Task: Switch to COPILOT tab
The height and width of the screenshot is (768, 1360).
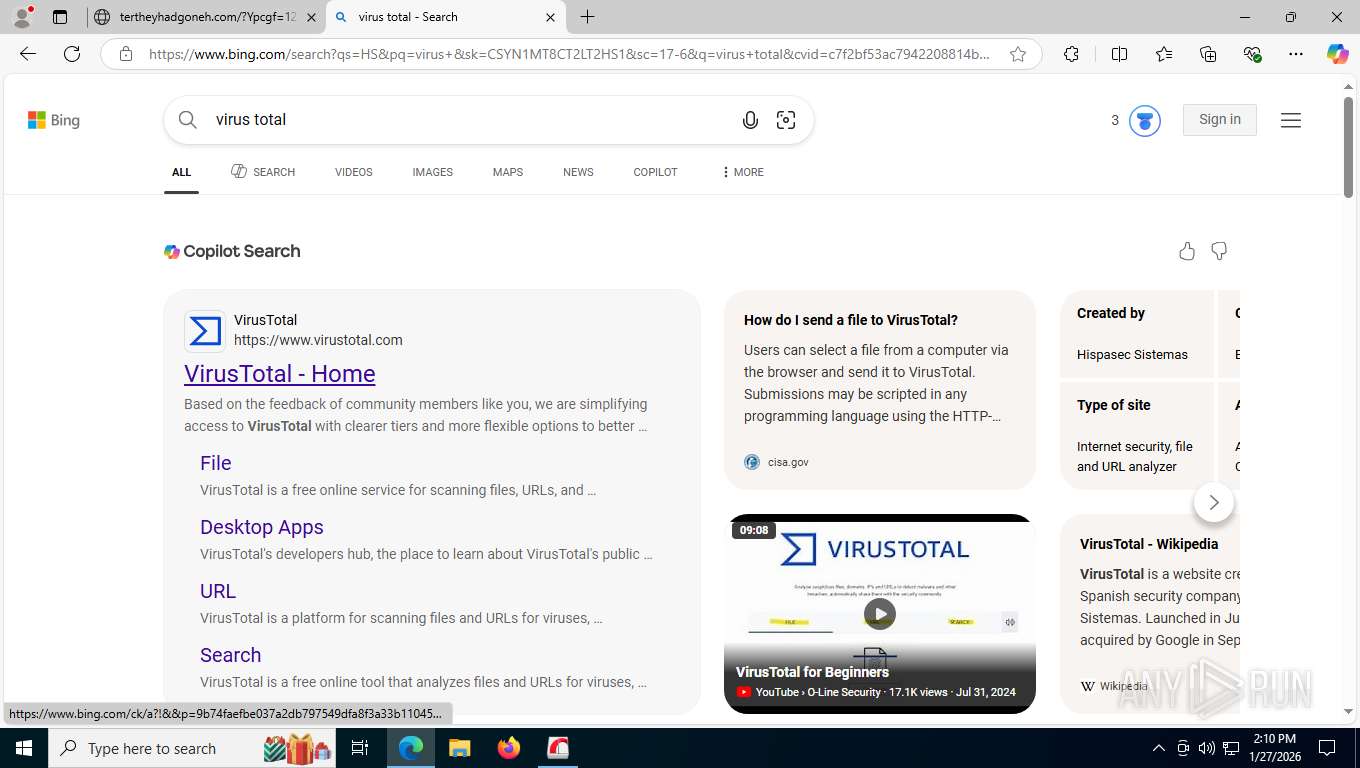Action: [x=655, y=172]
